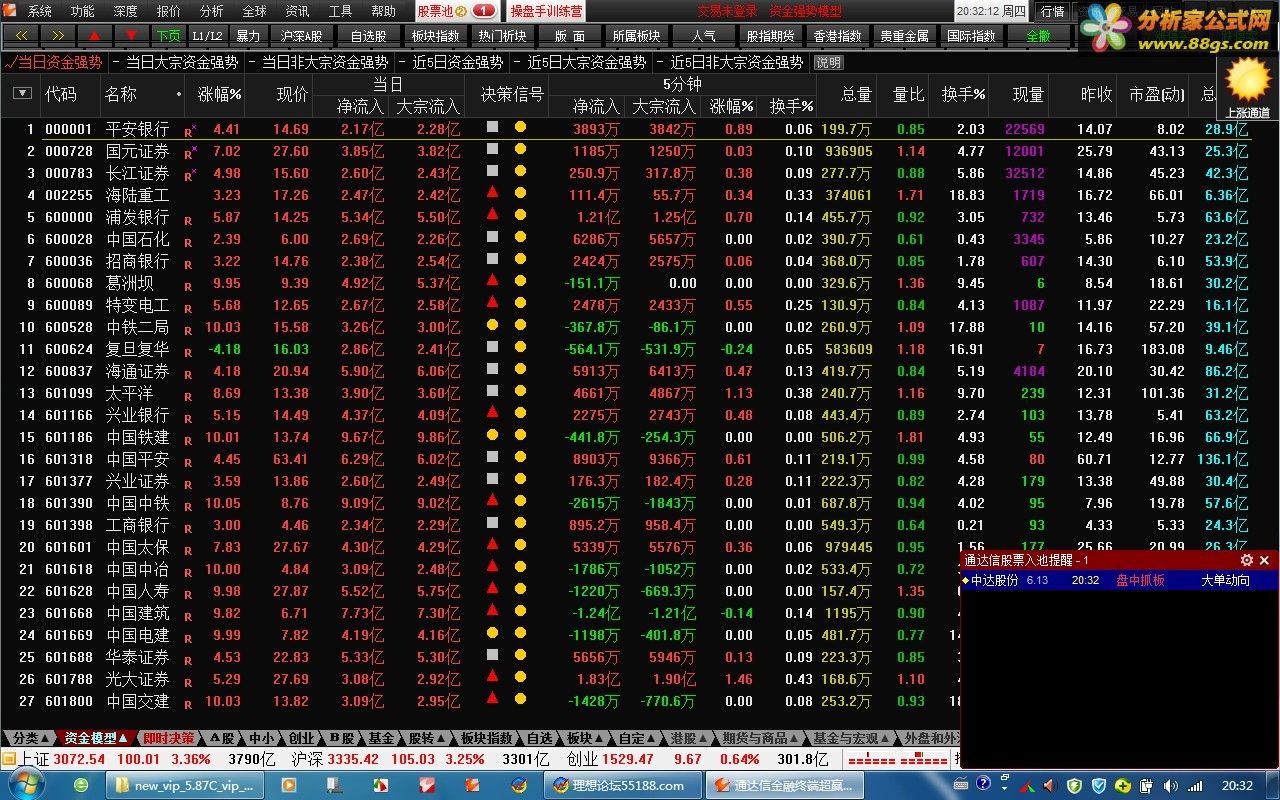Image resolution: width=1280 pixels, height=800 pixels.
Task: Open the sun icon for 上涨通道
Action: (x=1247, y=80)
